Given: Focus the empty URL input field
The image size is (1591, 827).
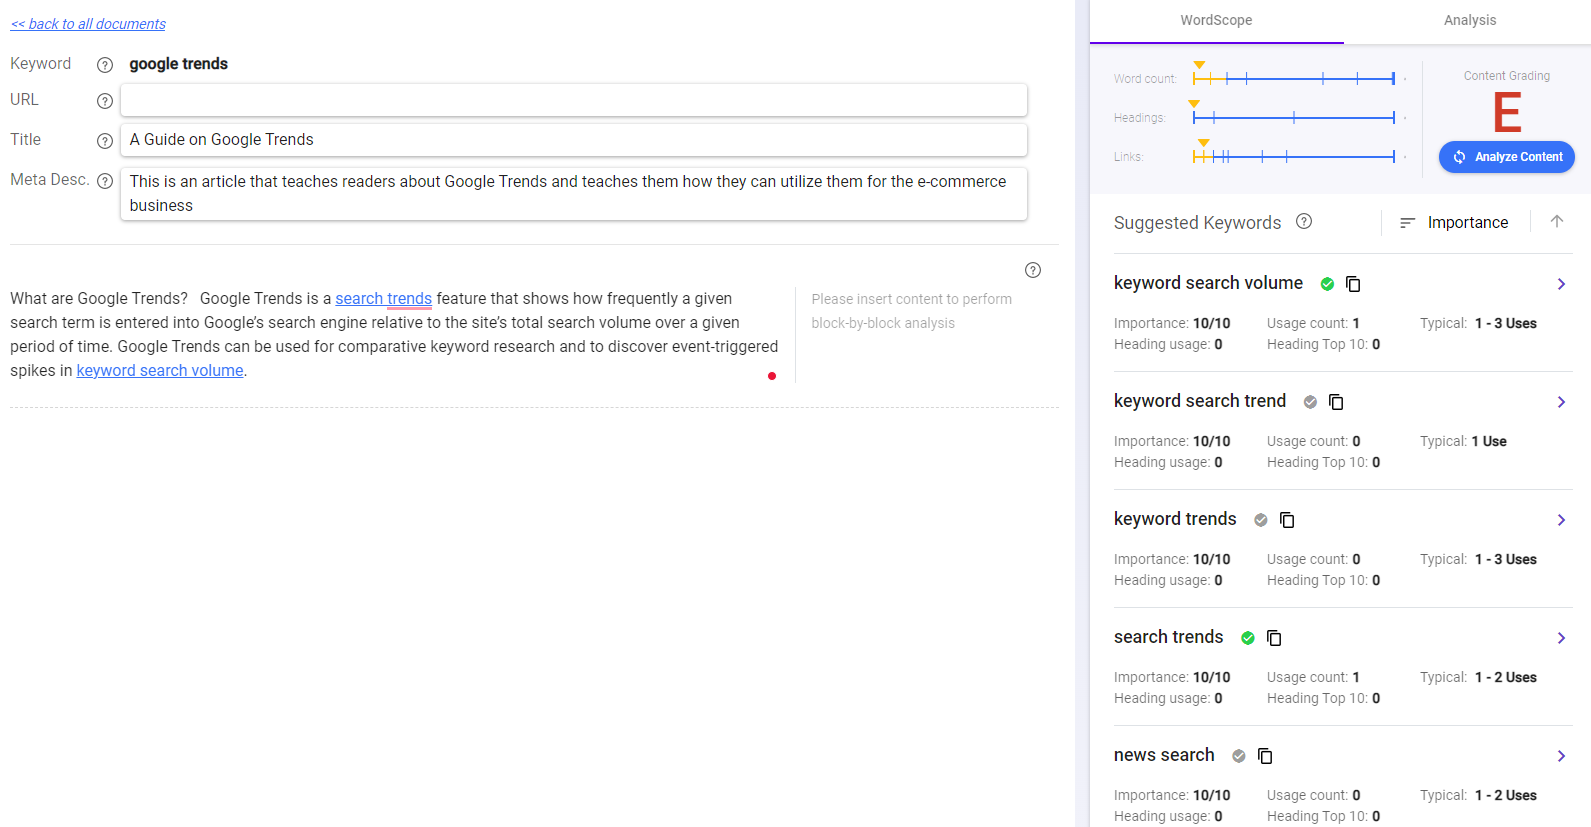Looking at the screenshot, I should (x=574, y=100).
